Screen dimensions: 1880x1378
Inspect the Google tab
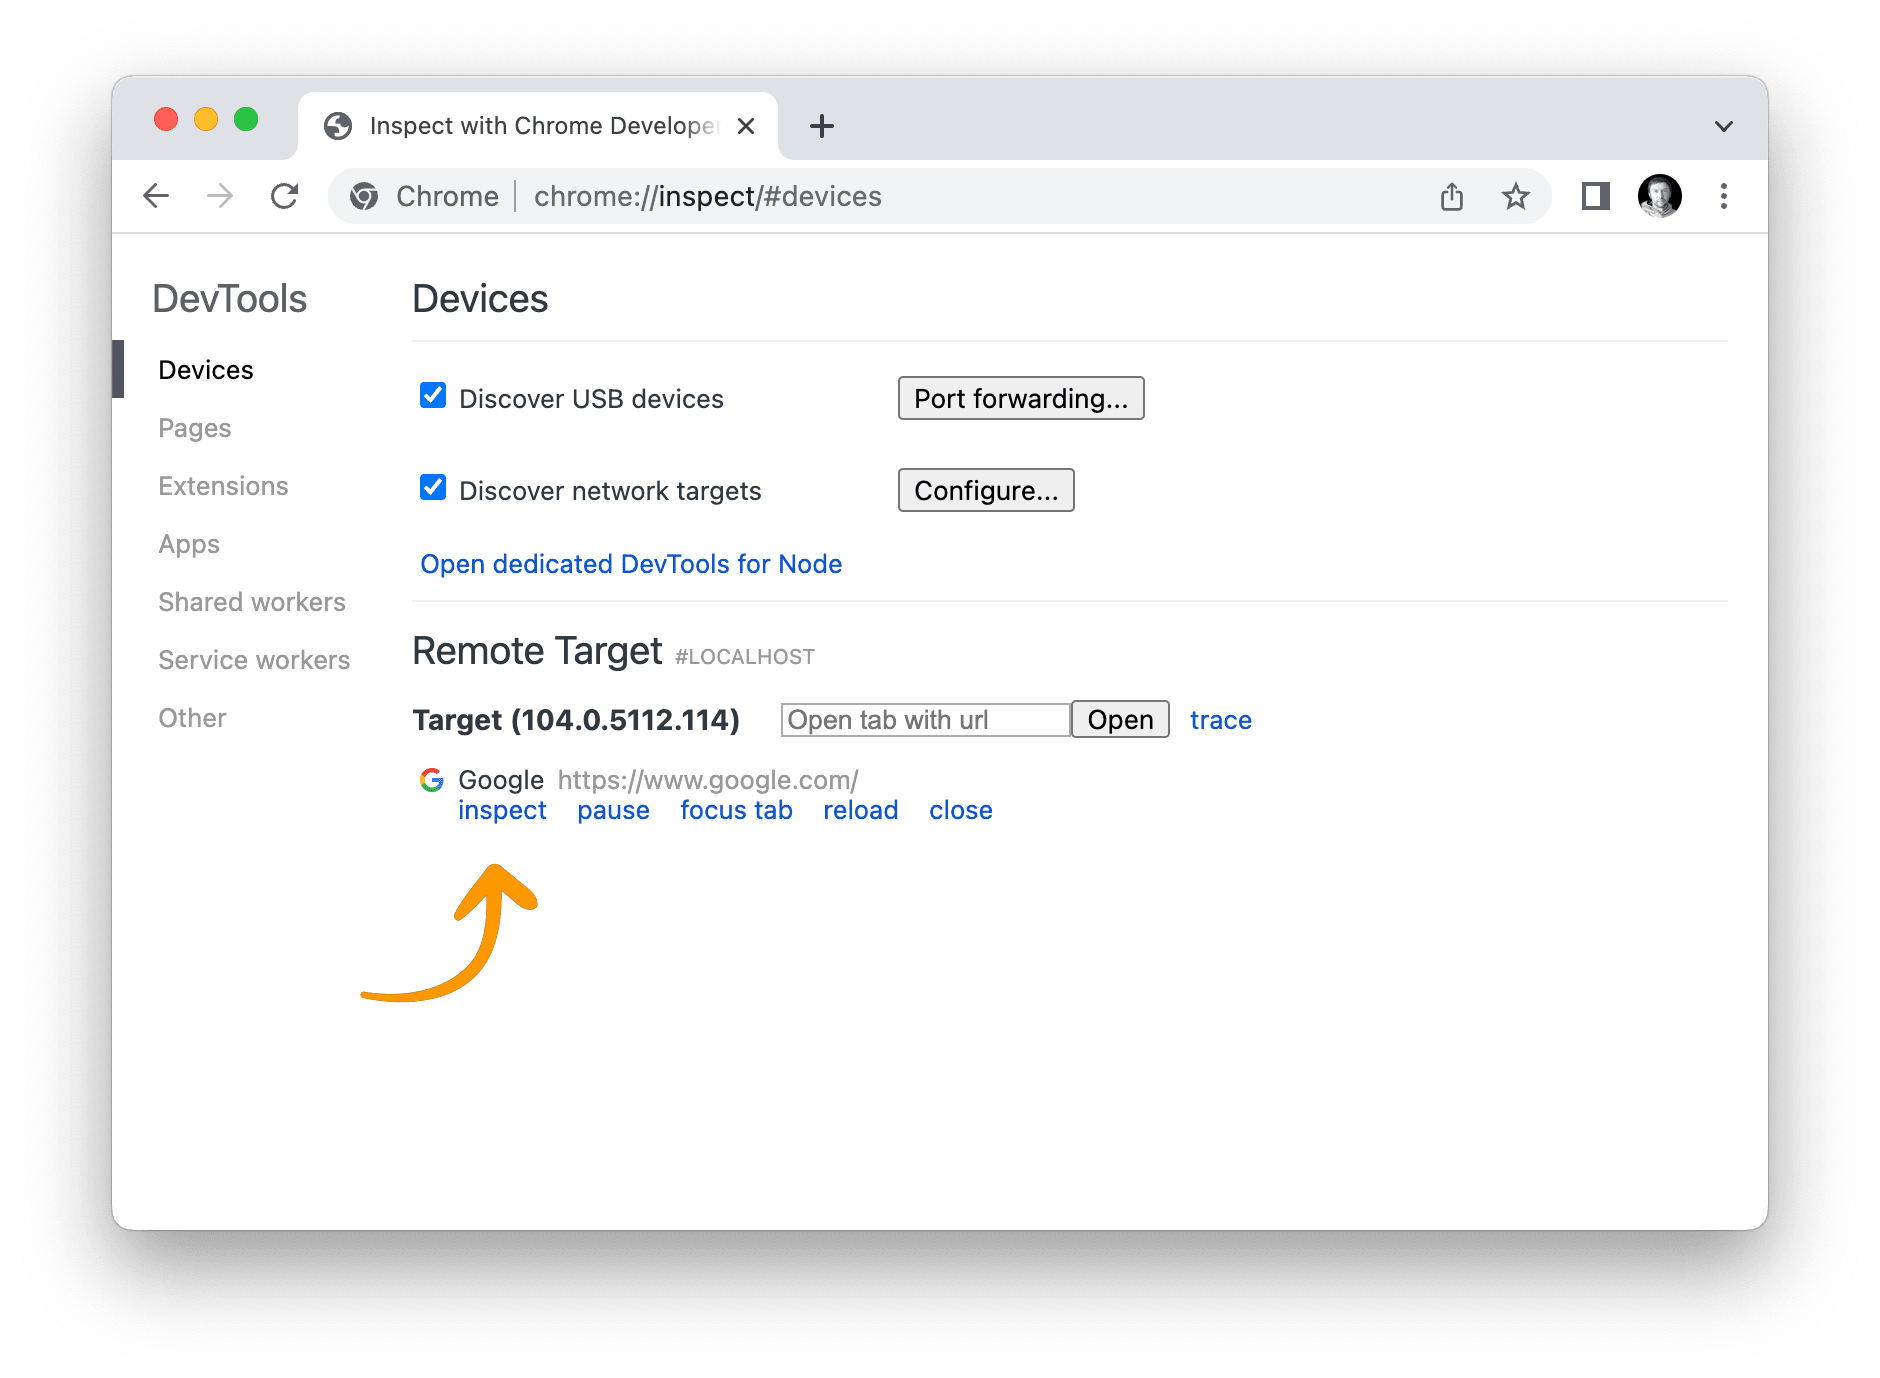coord(502,810)
